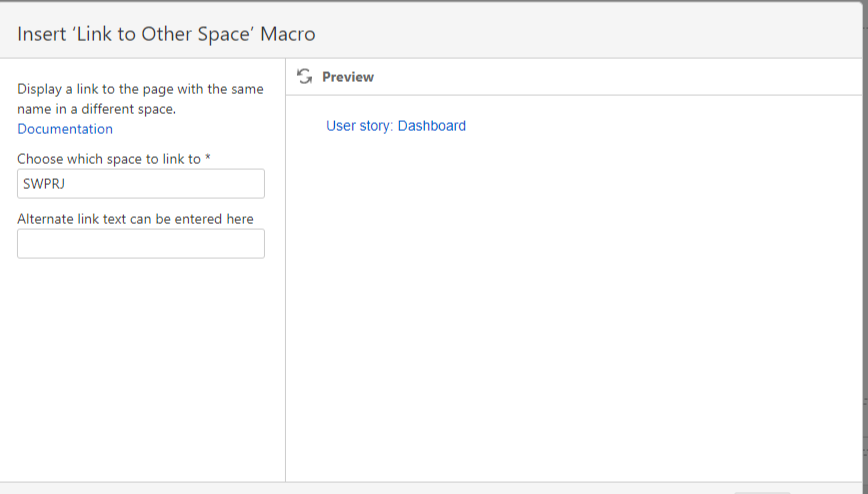The height and width of the screenshot is (494, 868).
Task: Click the 'Insert Link to Other Space Macro' title
Action: [x=166, y=34]
